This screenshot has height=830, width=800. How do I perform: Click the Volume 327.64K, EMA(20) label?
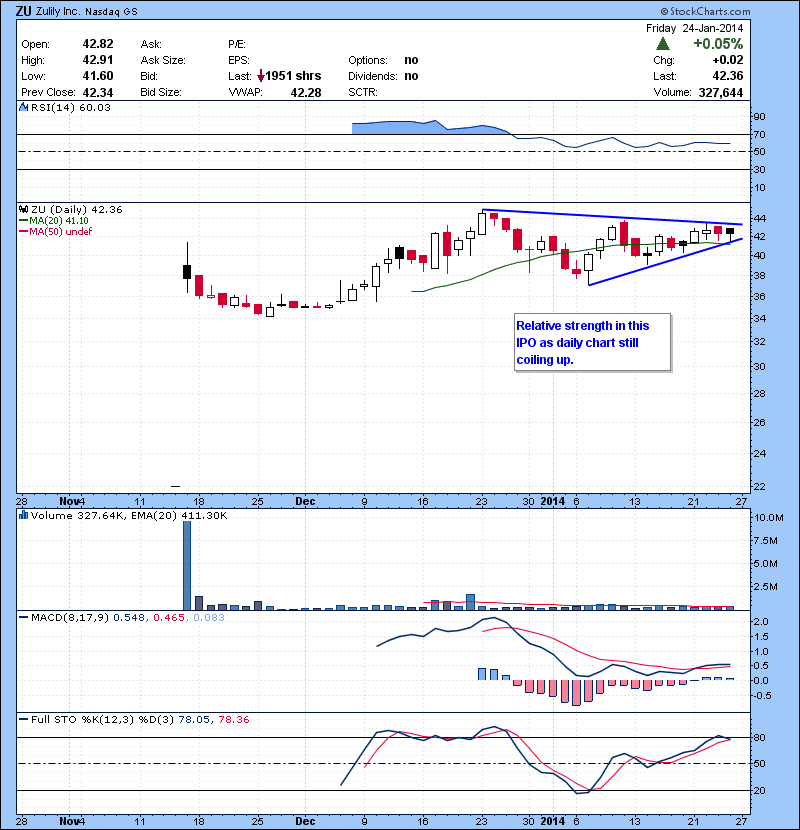tap(129, 515)
